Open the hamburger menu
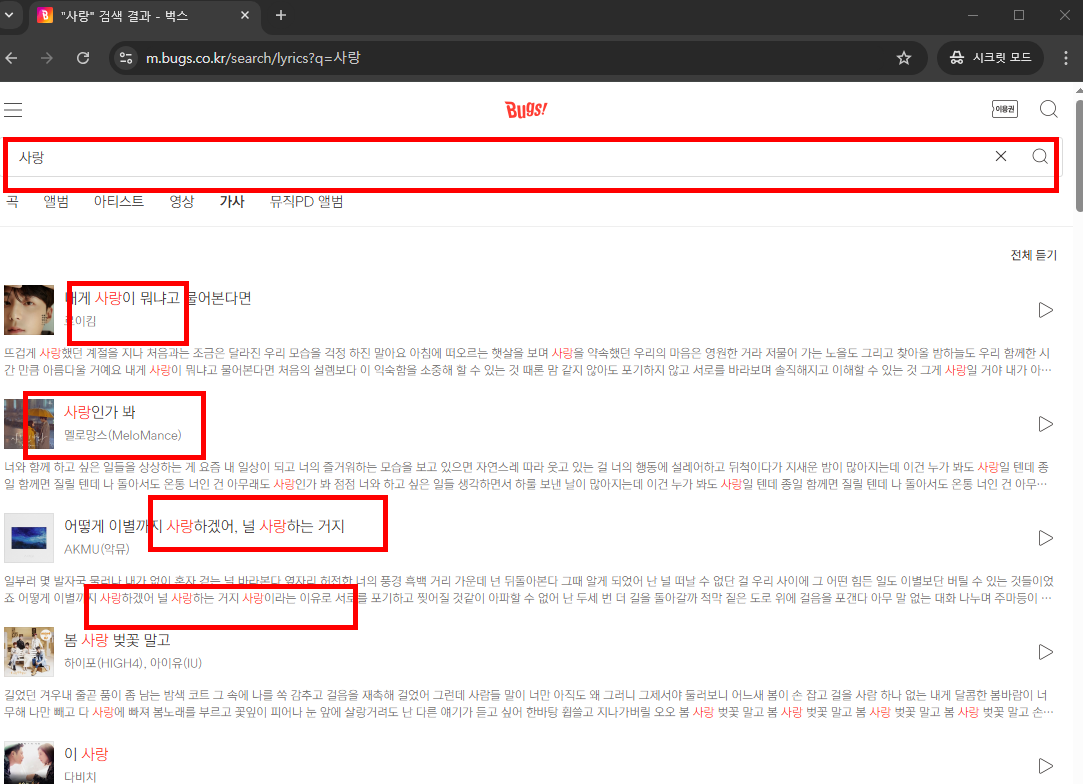The image size is (1083, 784). pyautogui.click(x=13, y=109)
